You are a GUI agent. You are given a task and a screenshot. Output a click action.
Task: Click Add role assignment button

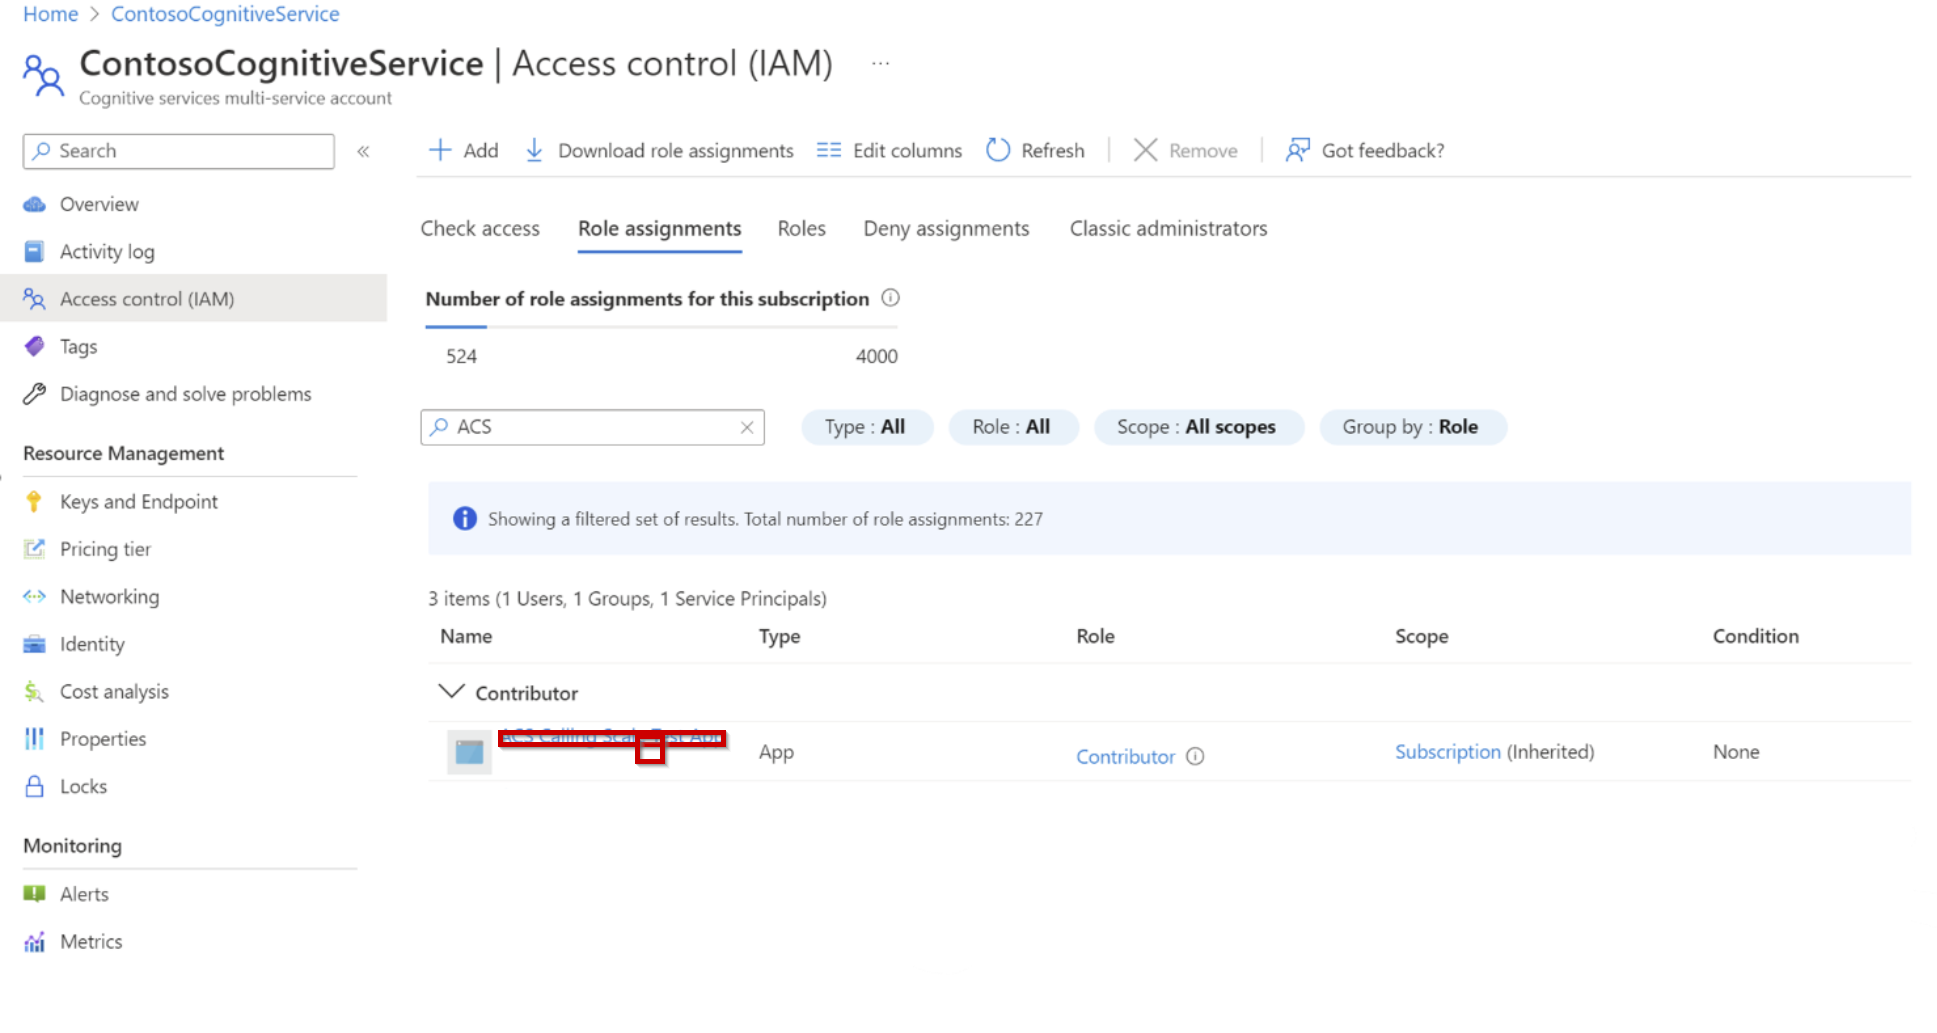(x=463, y=150)
